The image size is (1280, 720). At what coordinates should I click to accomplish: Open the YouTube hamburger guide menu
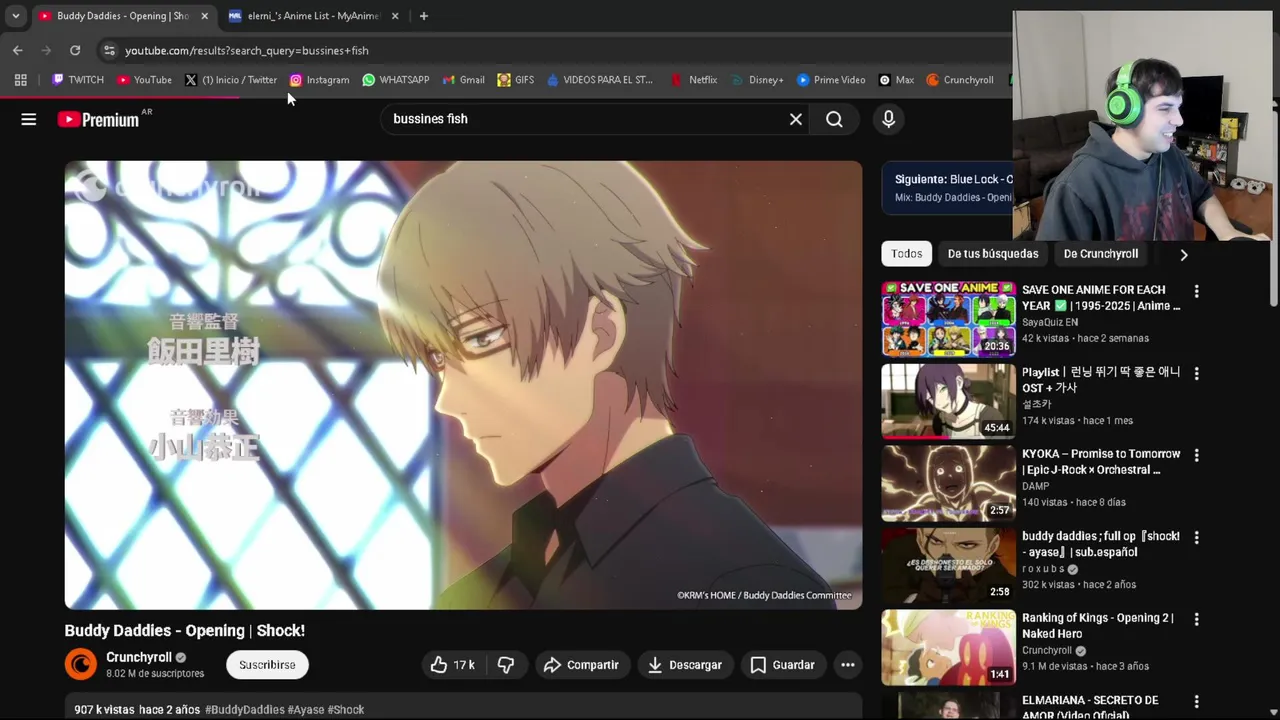28,119
